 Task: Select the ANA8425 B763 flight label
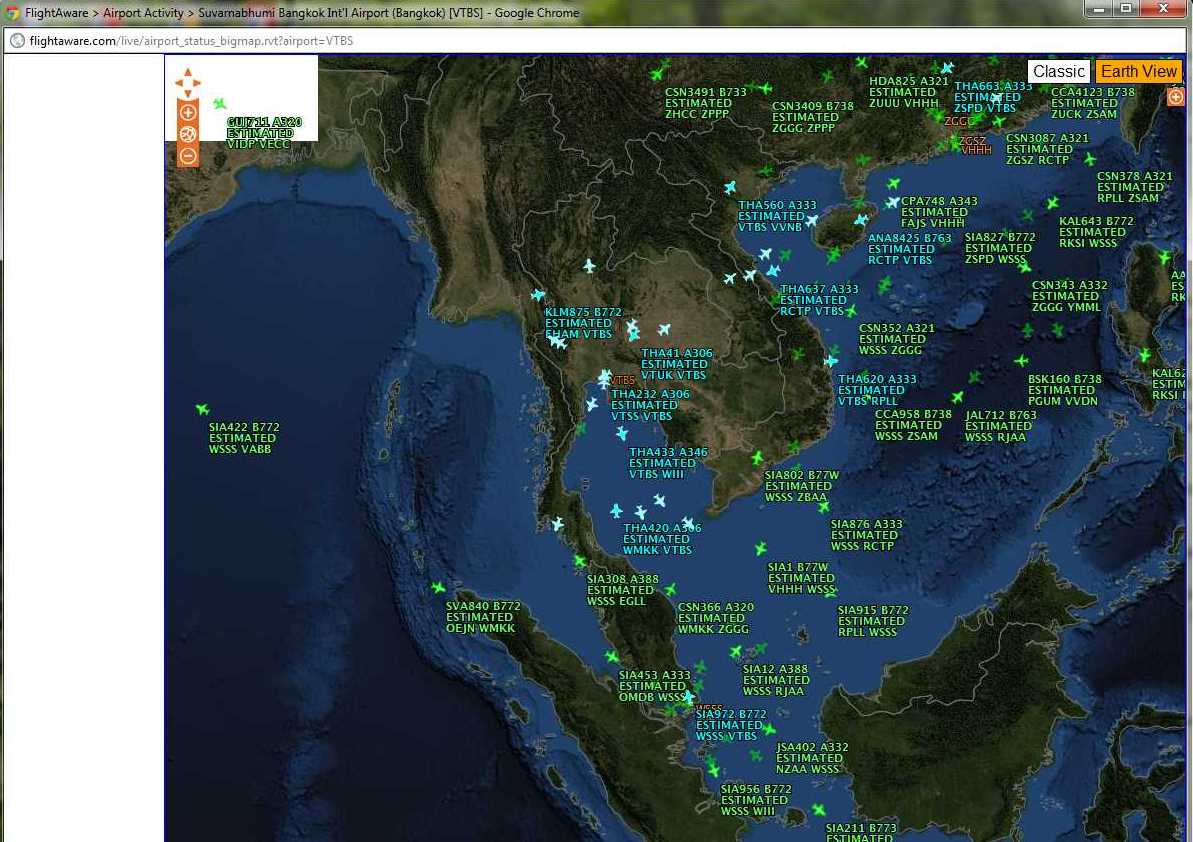point(909,249)
